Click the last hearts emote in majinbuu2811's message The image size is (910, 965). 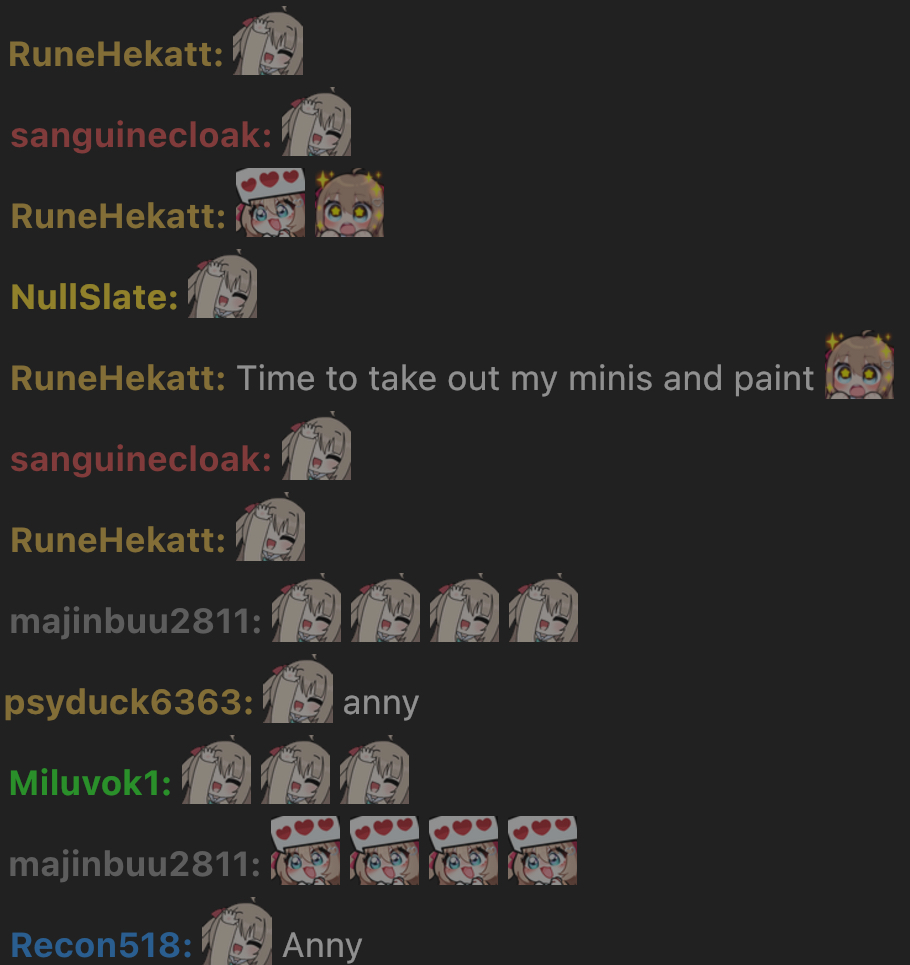coord(543,851)
